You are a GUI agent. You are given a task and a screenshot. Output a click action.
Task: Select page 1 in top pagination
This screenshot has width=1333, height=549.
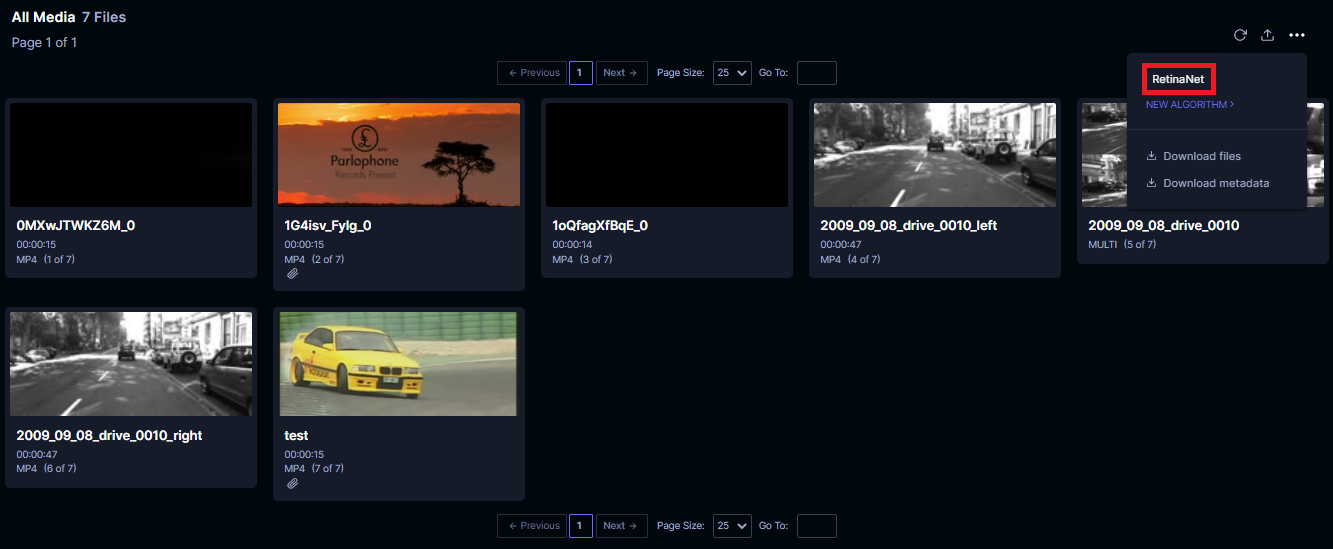coord(581,73)
